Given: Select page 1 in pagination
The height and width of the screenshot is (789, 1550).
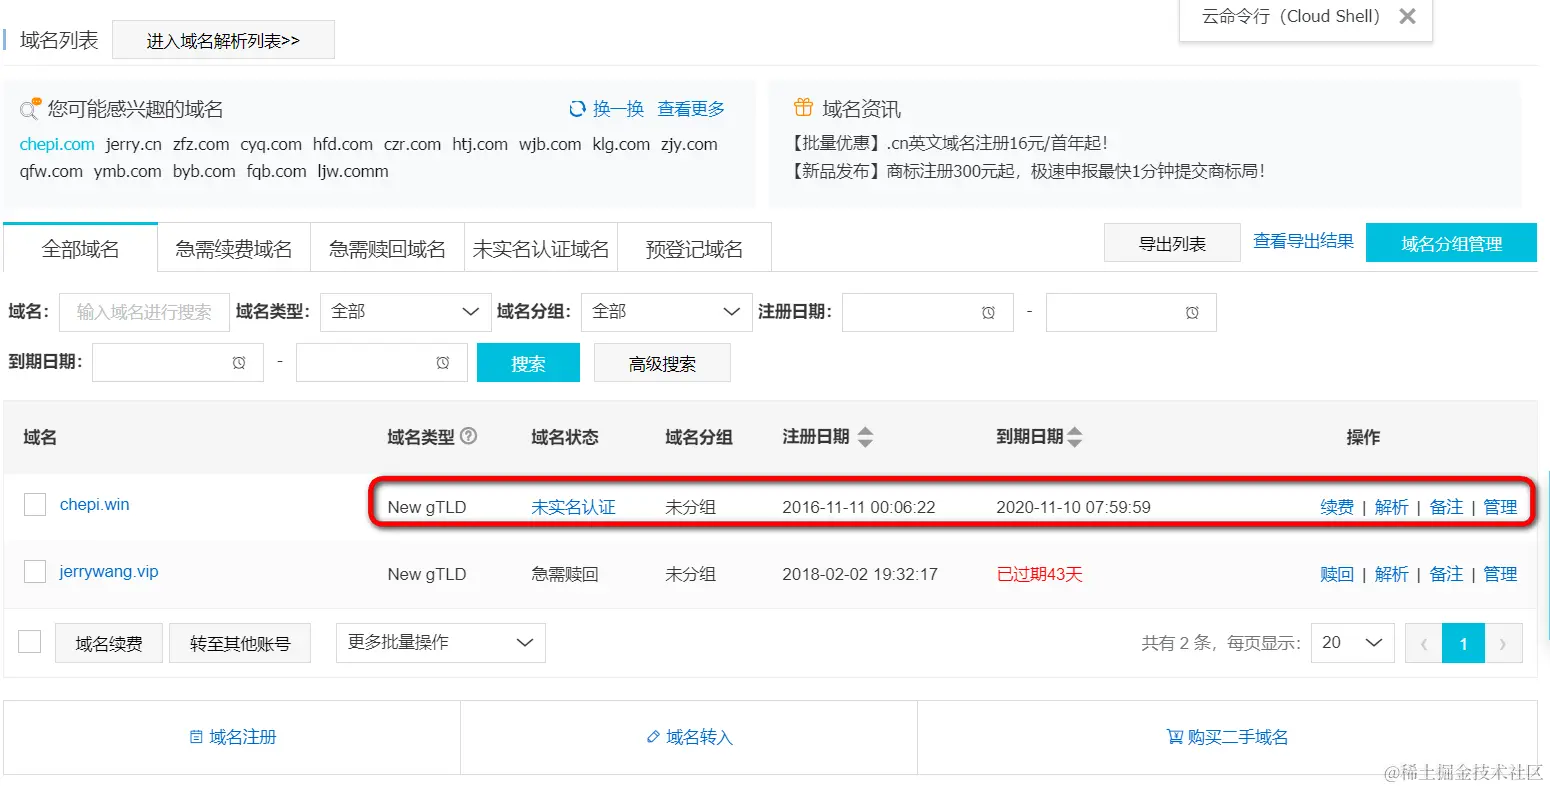Looking at the screenshot, I should [x=1463, y=643].
